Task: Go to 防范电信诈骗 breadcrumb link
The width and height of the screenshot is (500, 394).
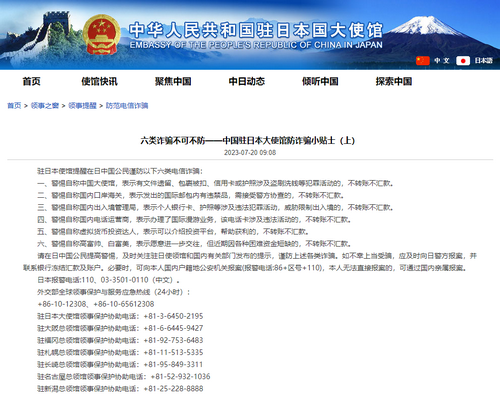Action: coord(127,106)
